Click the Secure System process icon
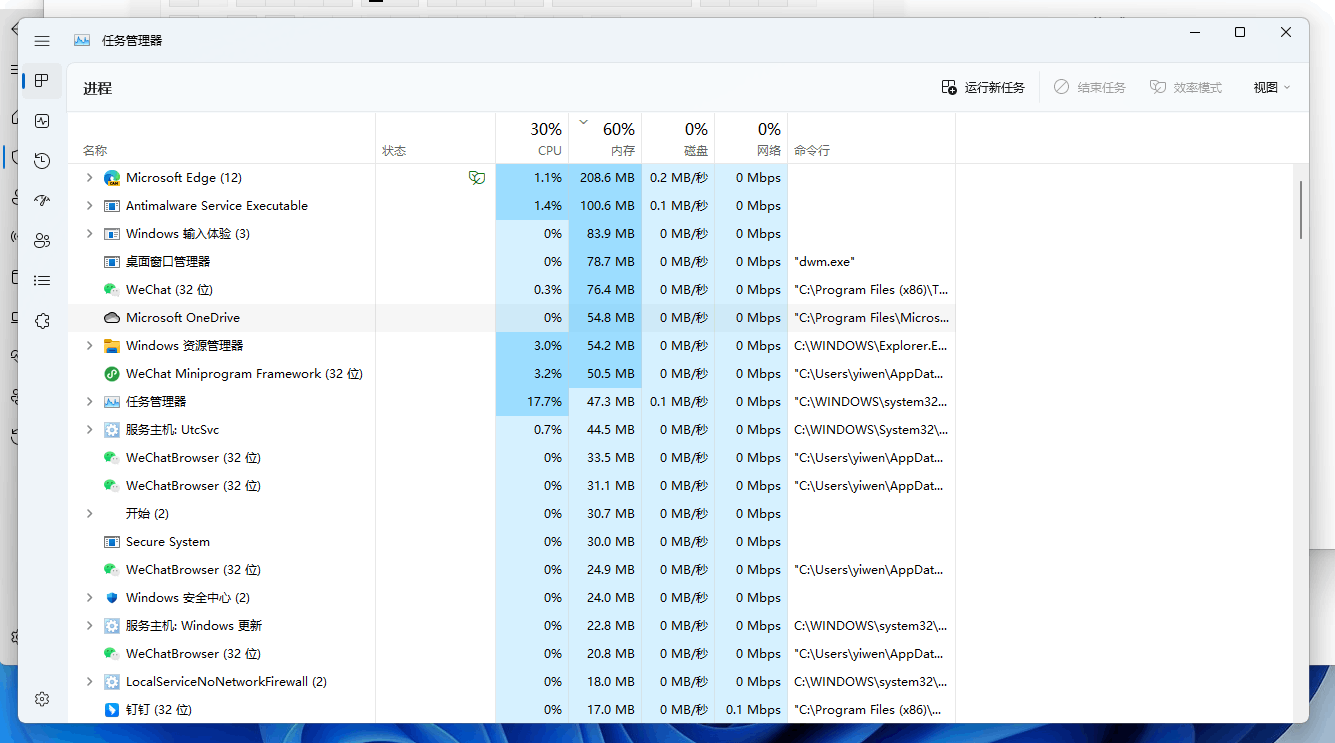Image resolution: width=1335 pixels, height=743 pixels. [x=112, y=542]
